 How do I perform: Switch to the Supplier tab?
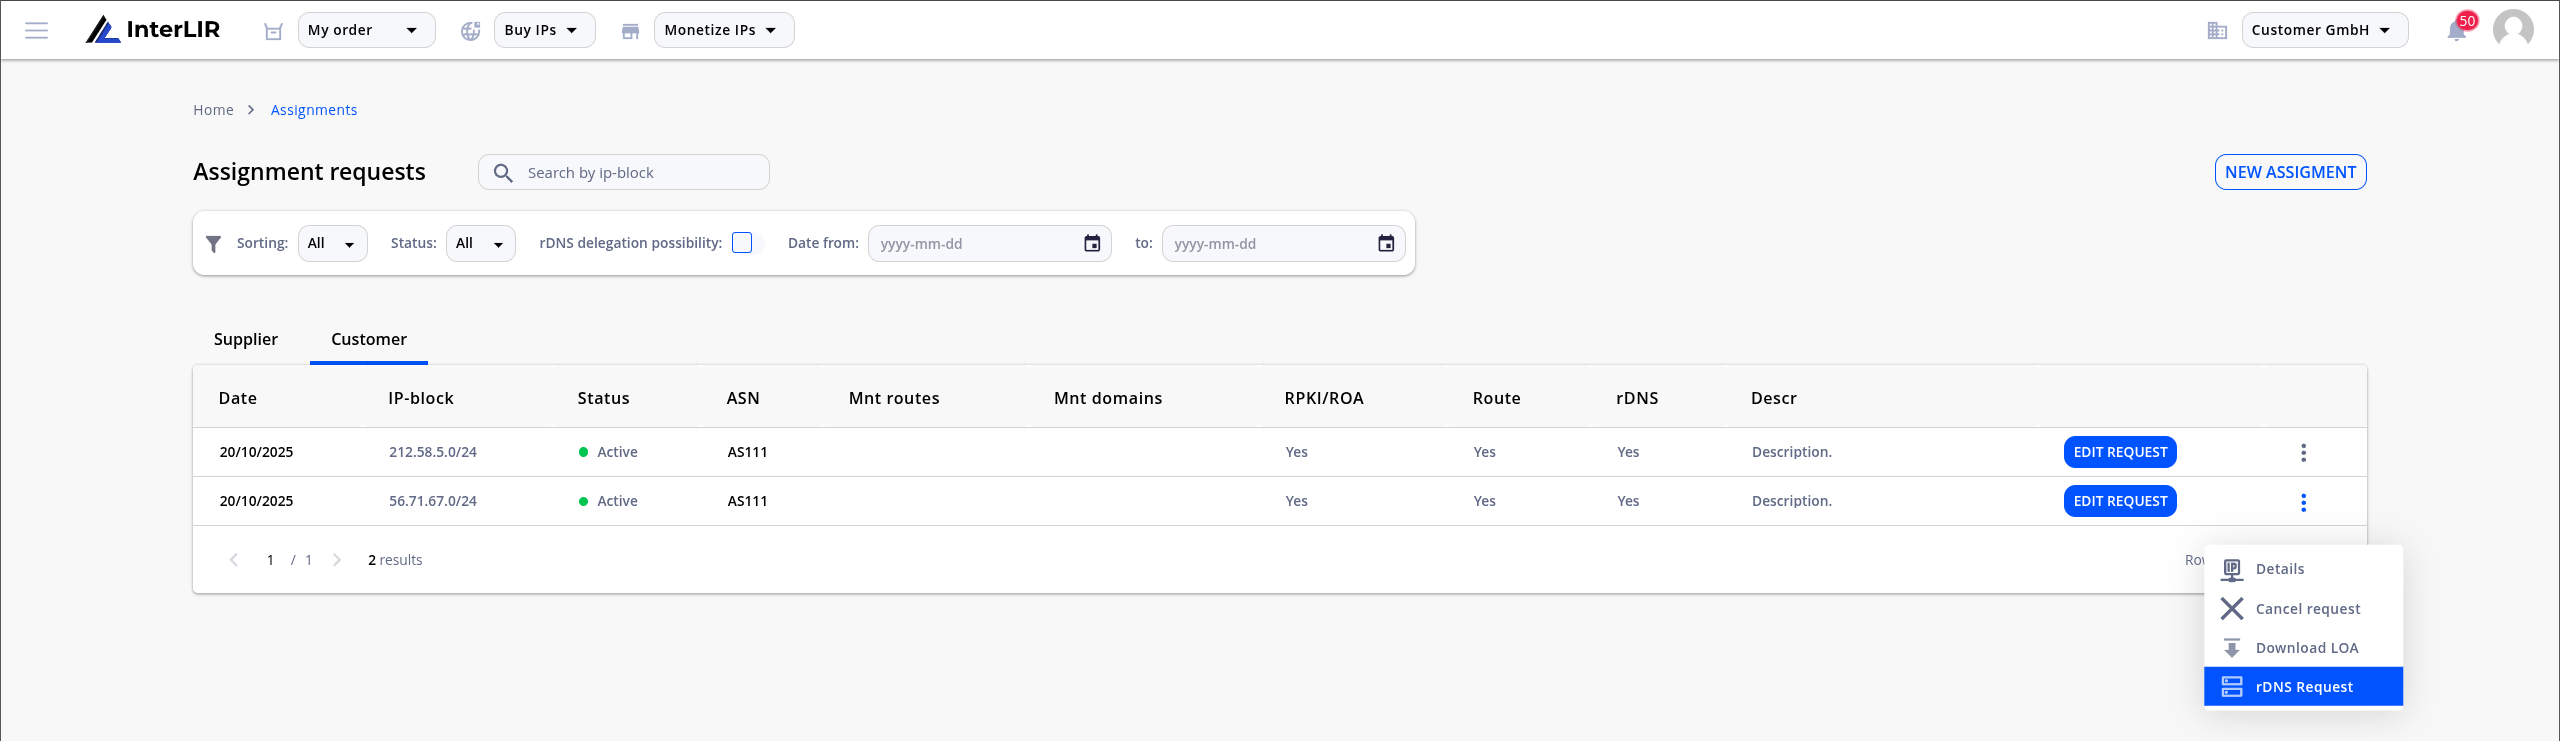tap(246, 339)
